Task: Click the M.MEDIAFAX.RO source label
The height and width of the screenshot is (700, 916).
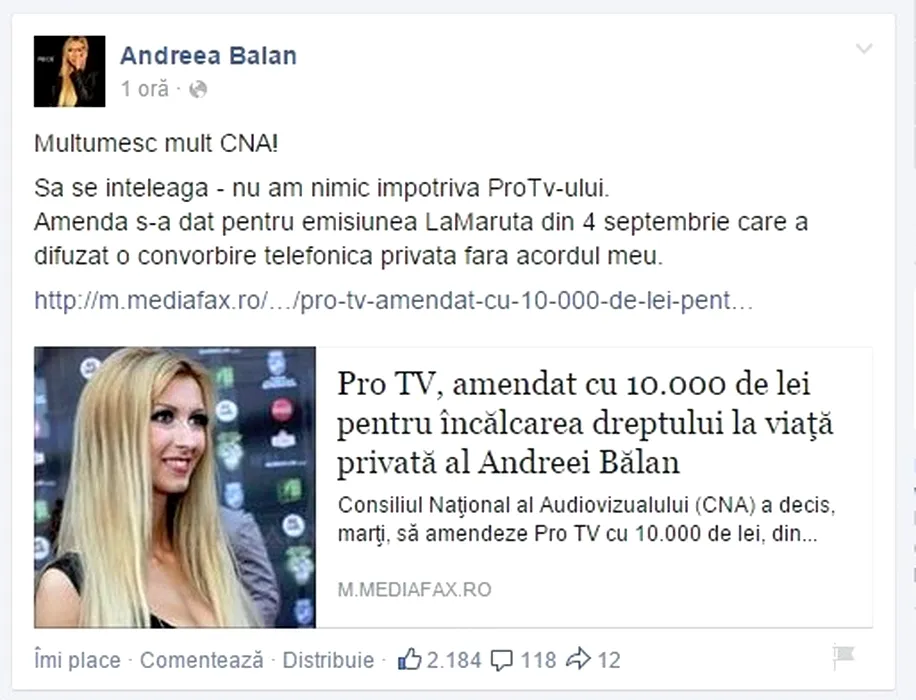Action: [x=414, y=590]
